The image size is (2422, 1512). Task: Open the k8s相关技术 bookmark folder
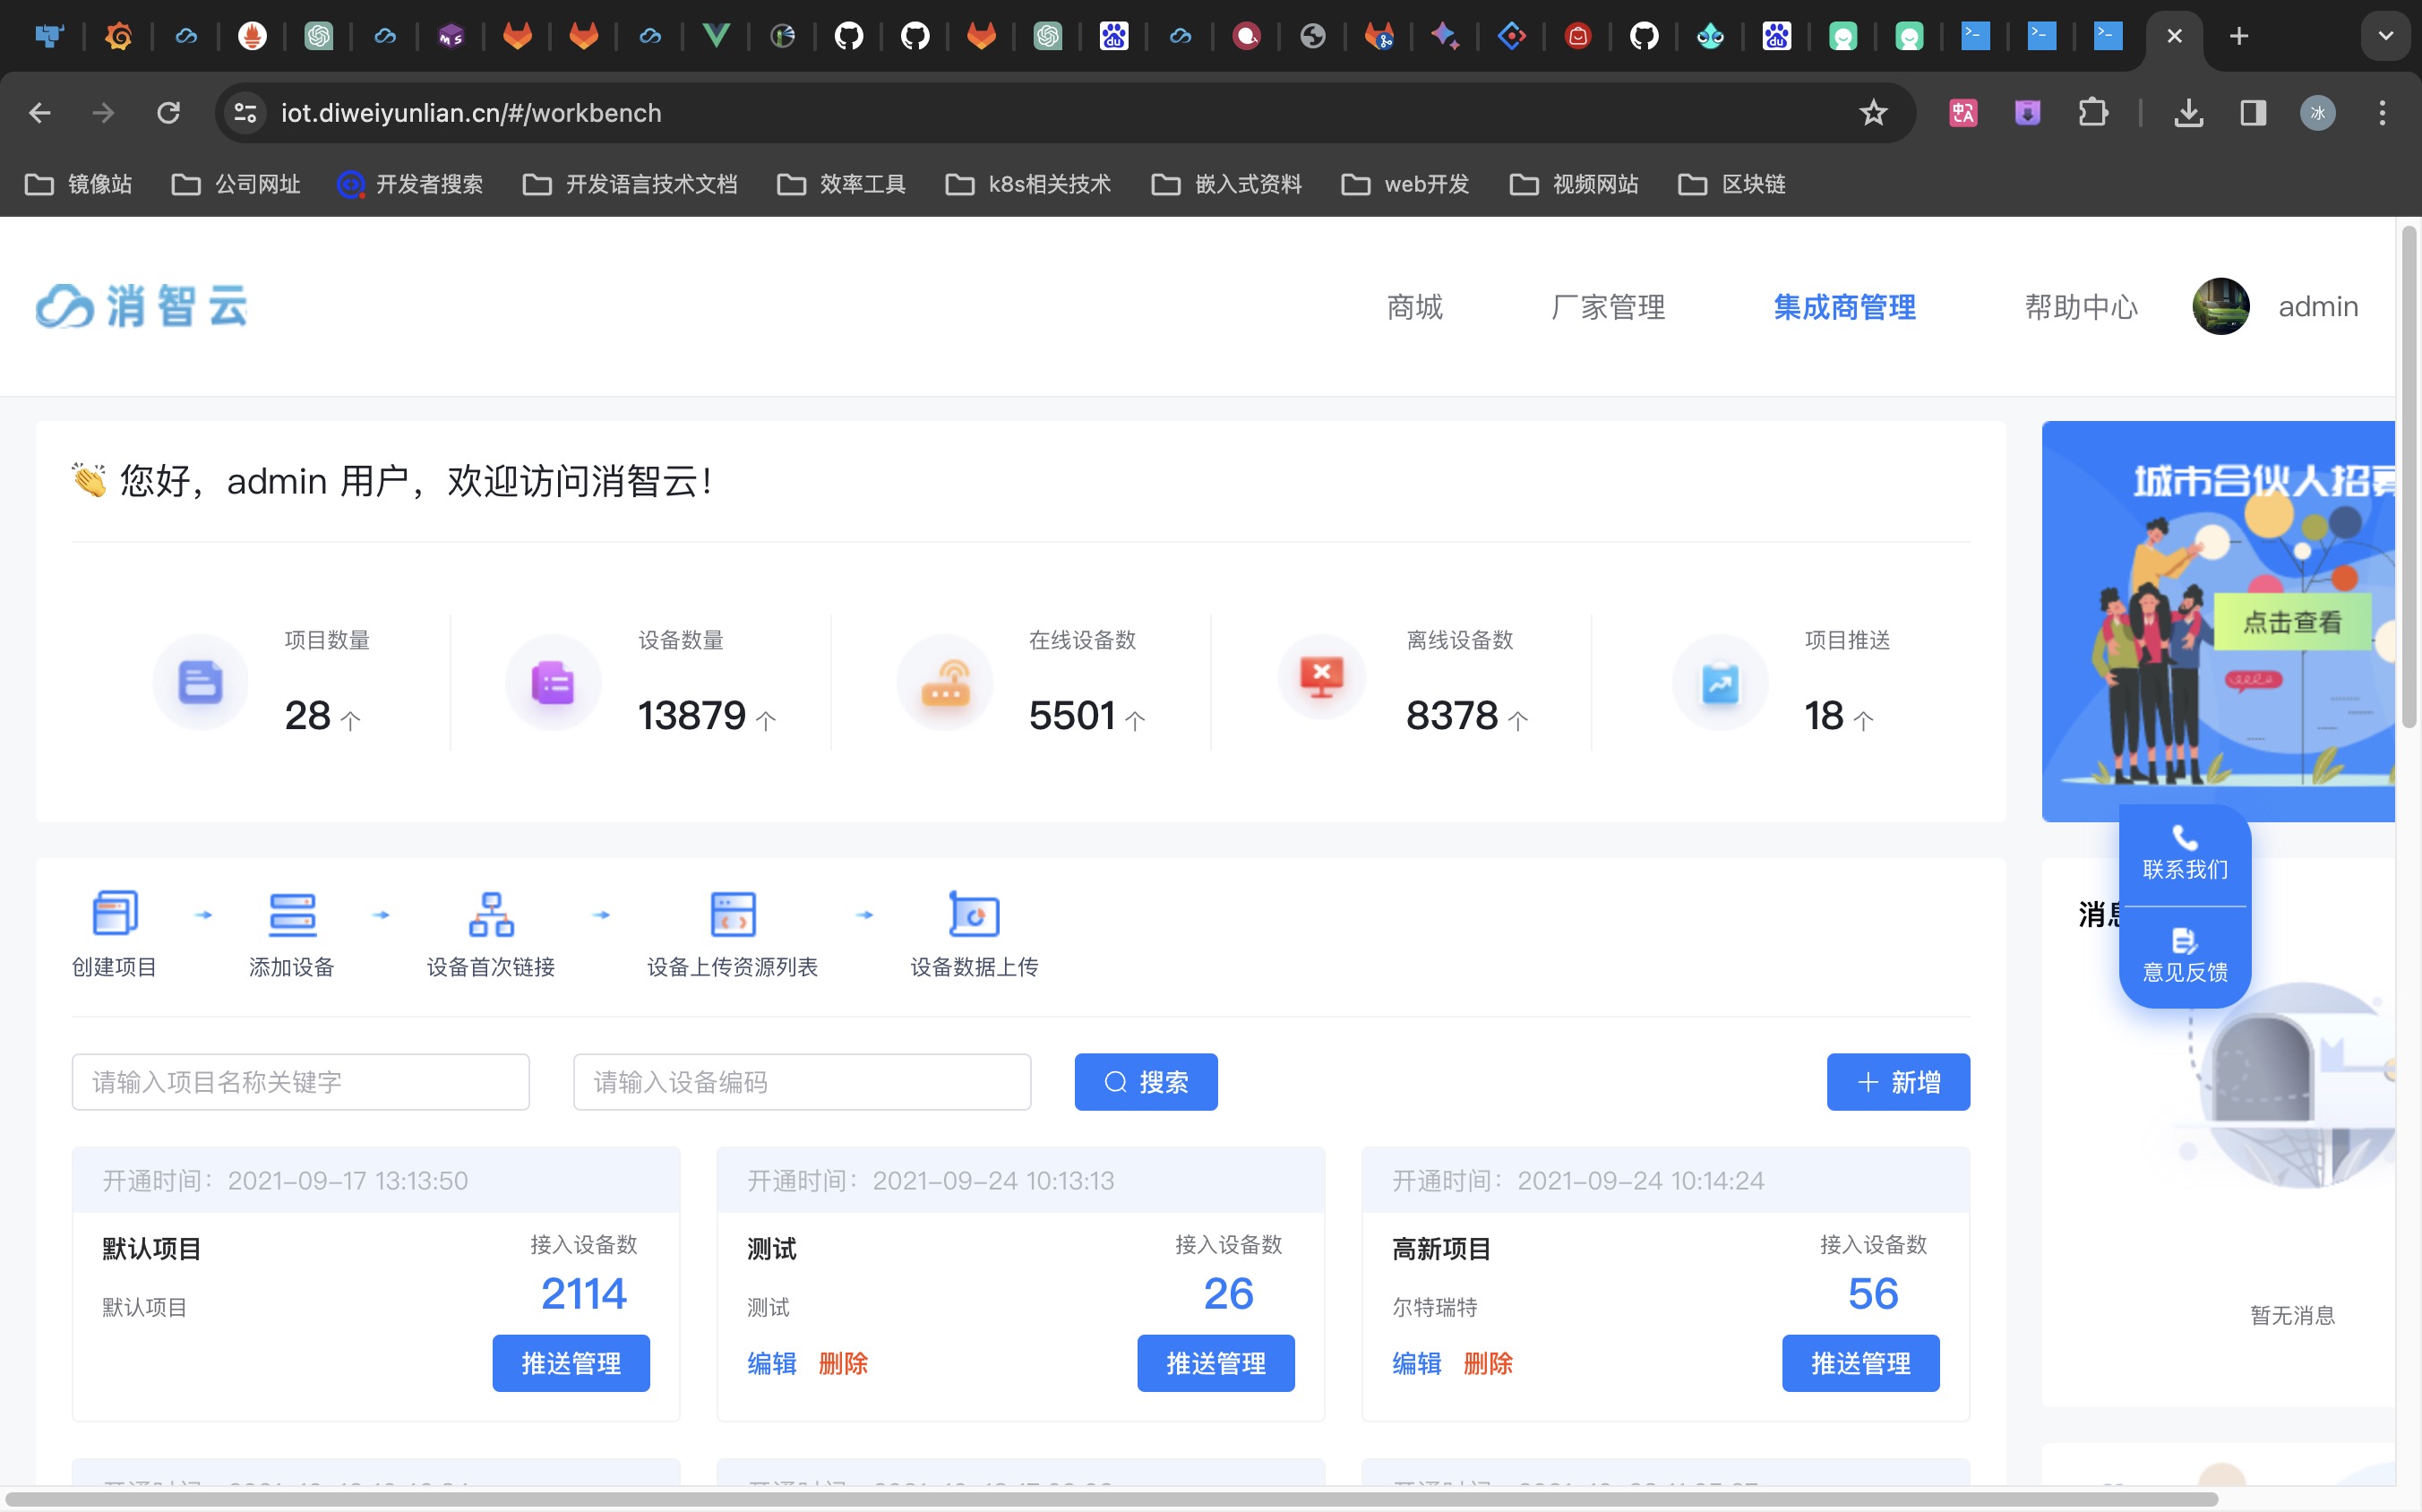[1028, 184]
